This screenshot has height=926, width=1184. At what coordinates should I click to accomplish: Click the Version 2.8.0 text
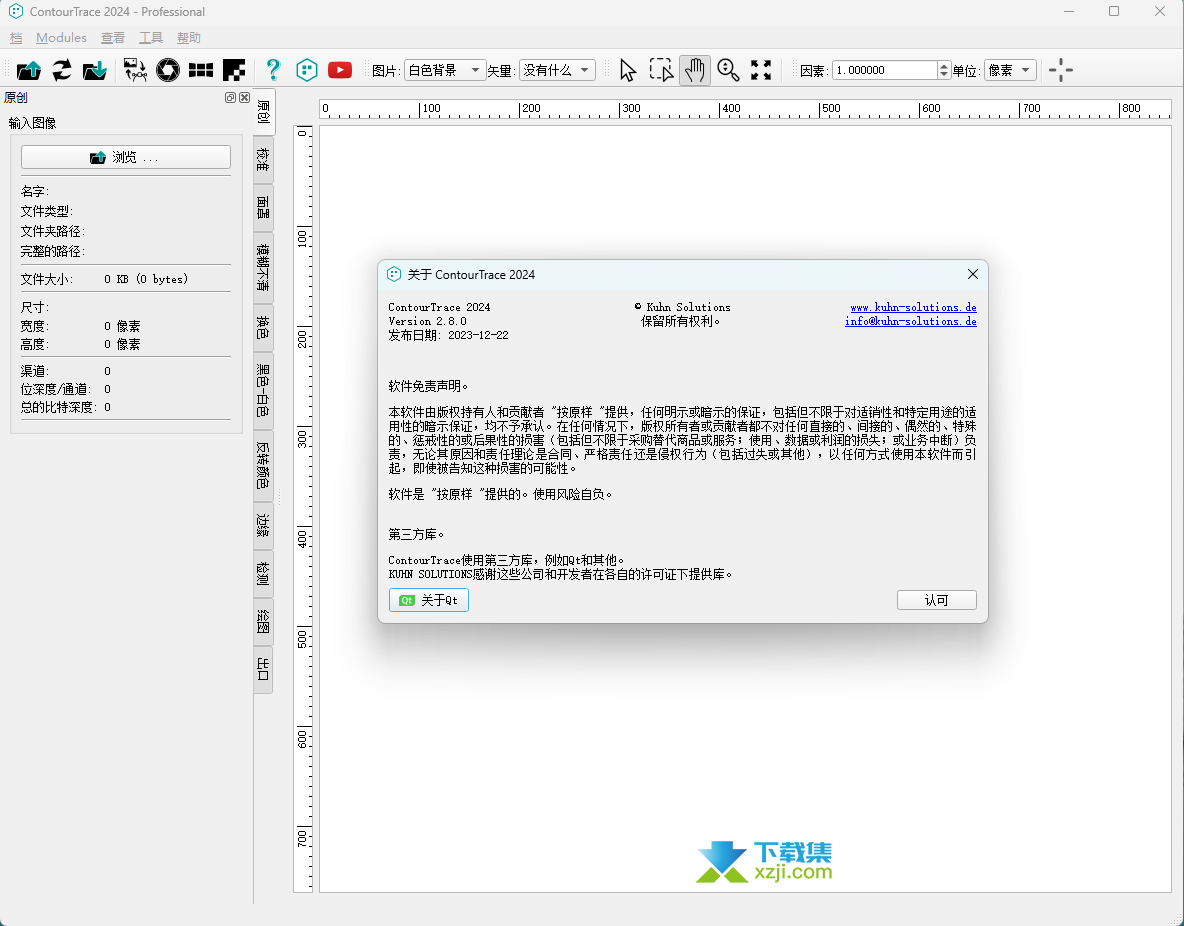427,321
